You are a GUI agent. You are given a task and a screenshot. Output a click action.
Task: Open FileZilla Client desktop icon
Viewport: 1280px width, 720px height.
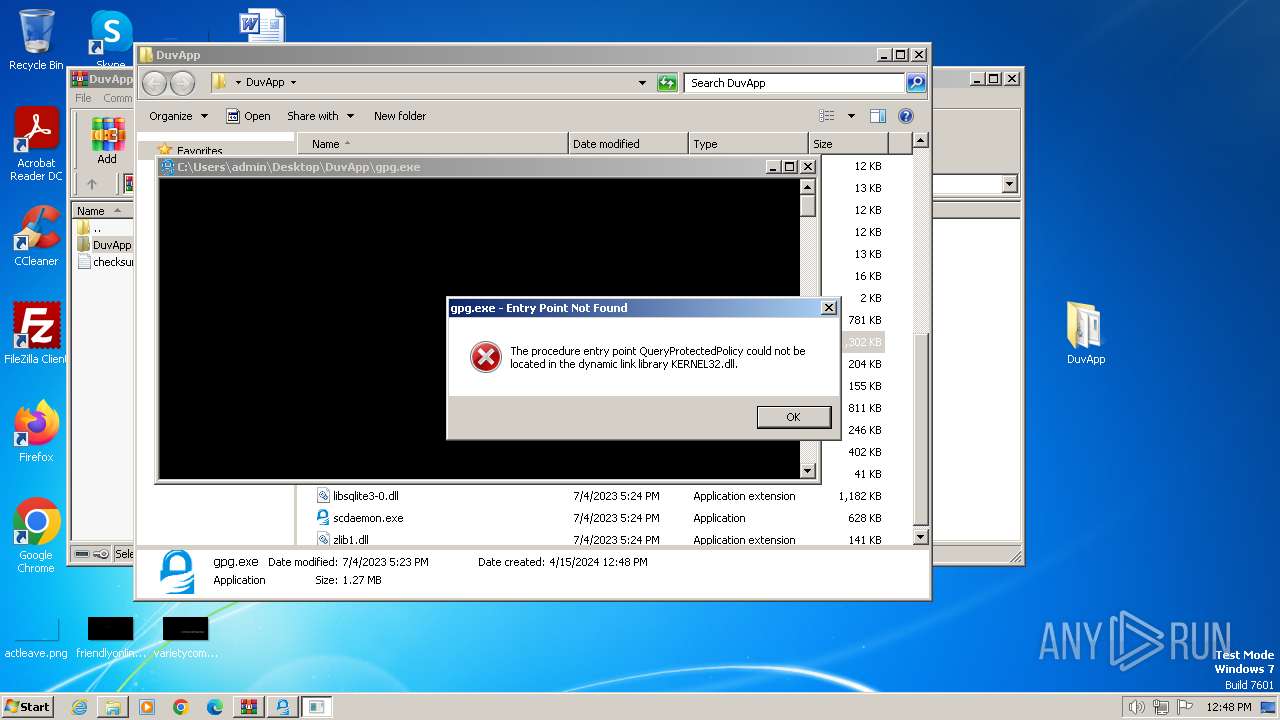pyautogui.click(x=36, y=334)
